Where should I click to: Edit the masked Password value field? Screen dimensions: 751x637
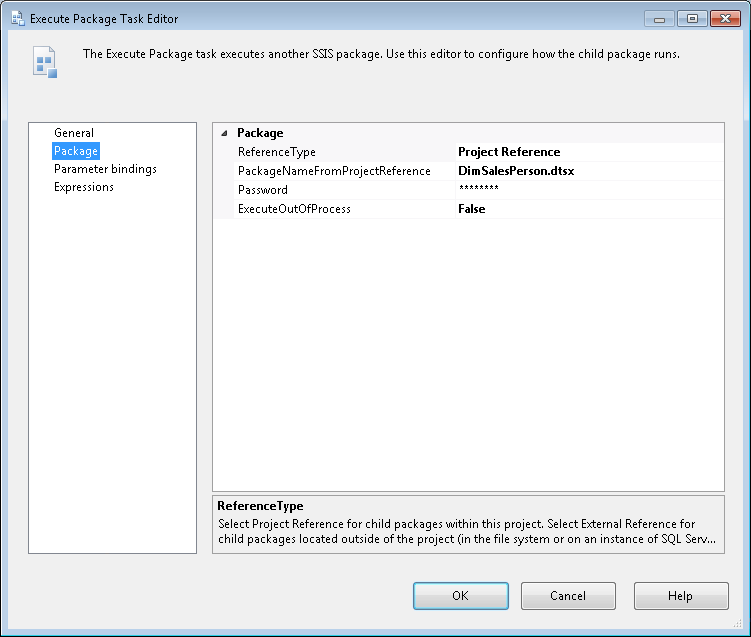click(588, 190)
